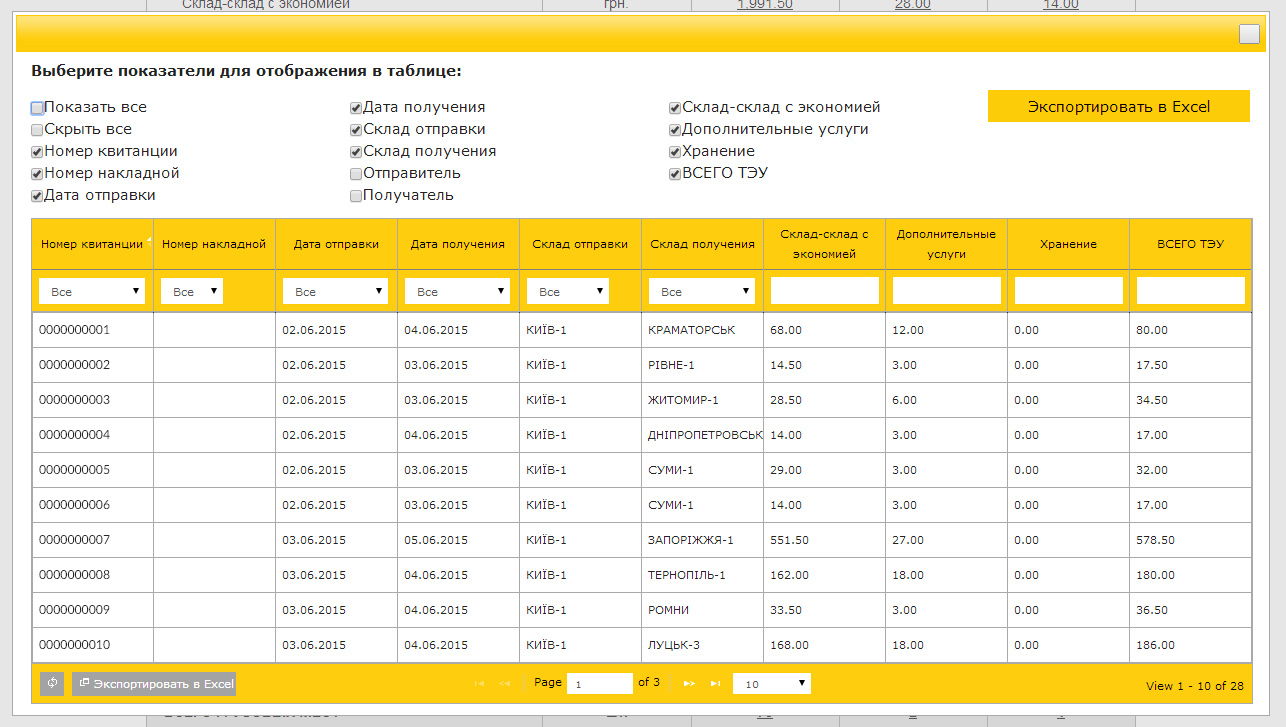This screenshot has height=727, width=1286.
Task: Enable the 'Получатель' checkbox
Action: point(356,196)
